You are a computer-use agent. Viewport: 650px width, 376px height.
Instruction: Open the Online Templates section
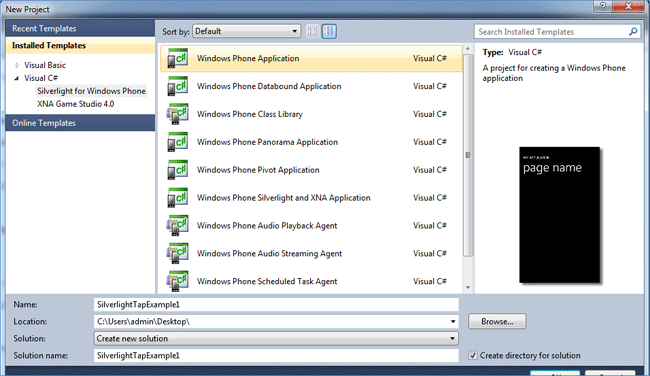(x=80, y=123)
